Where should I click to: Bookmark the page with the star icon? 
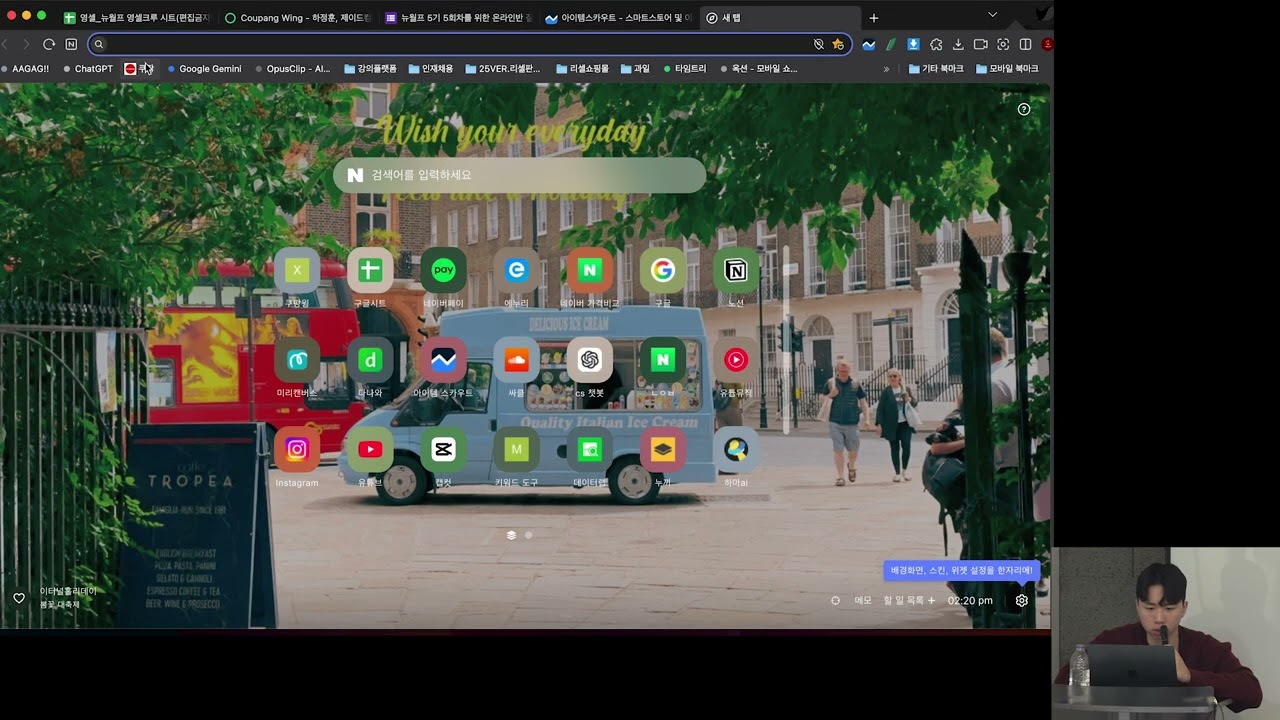[838, 44]
